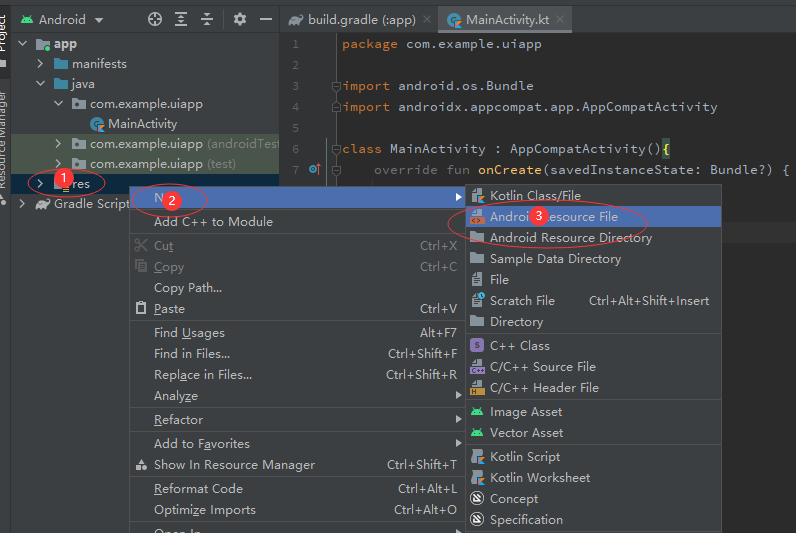Viewport: 796px width, 533px height.
Task: Collapse the java folder in project tree
Action: click(40, 84)
